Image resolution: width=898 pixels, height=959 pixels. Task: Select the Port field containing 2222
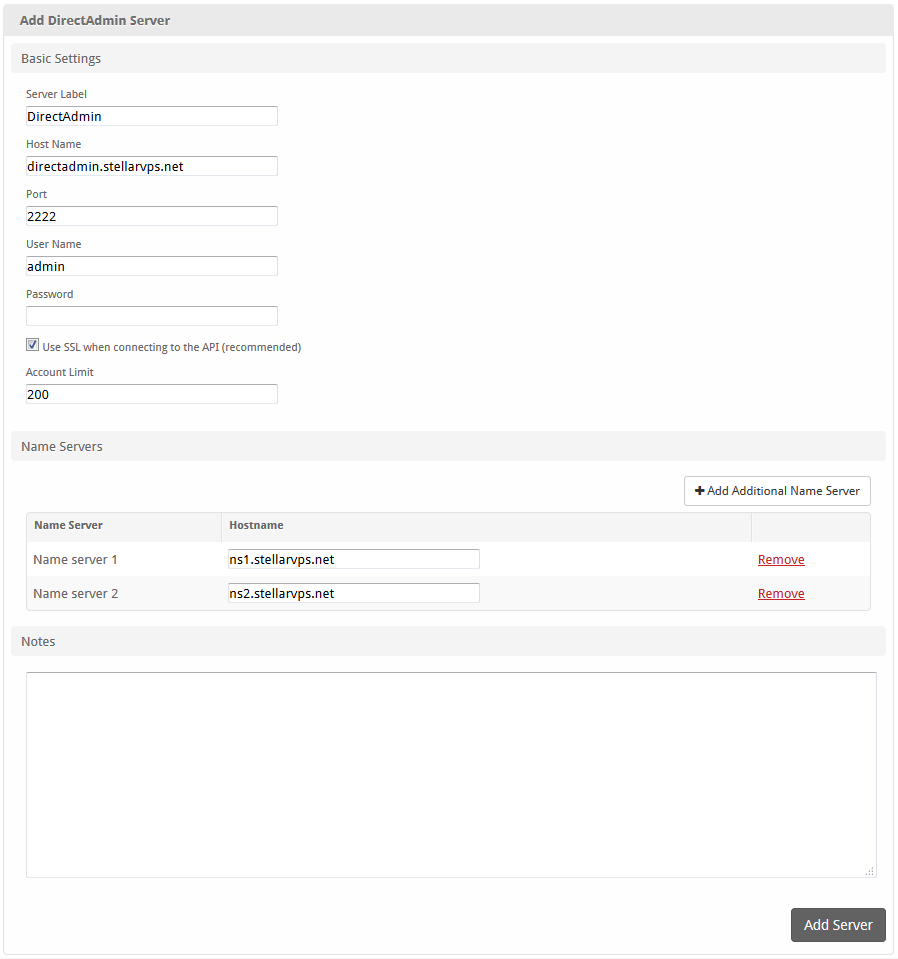[x=151, y=216]
